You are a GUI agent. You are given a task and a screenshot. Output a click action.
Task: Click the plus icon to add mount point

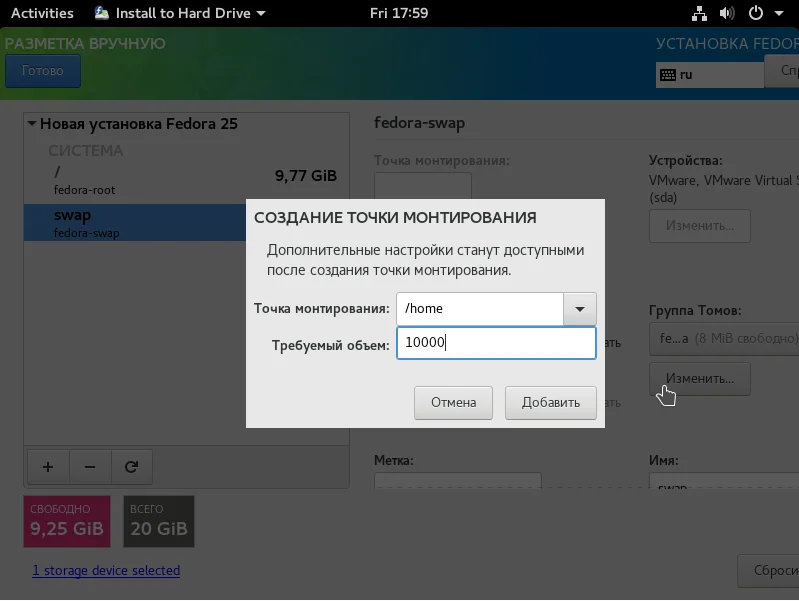point(48,466)
